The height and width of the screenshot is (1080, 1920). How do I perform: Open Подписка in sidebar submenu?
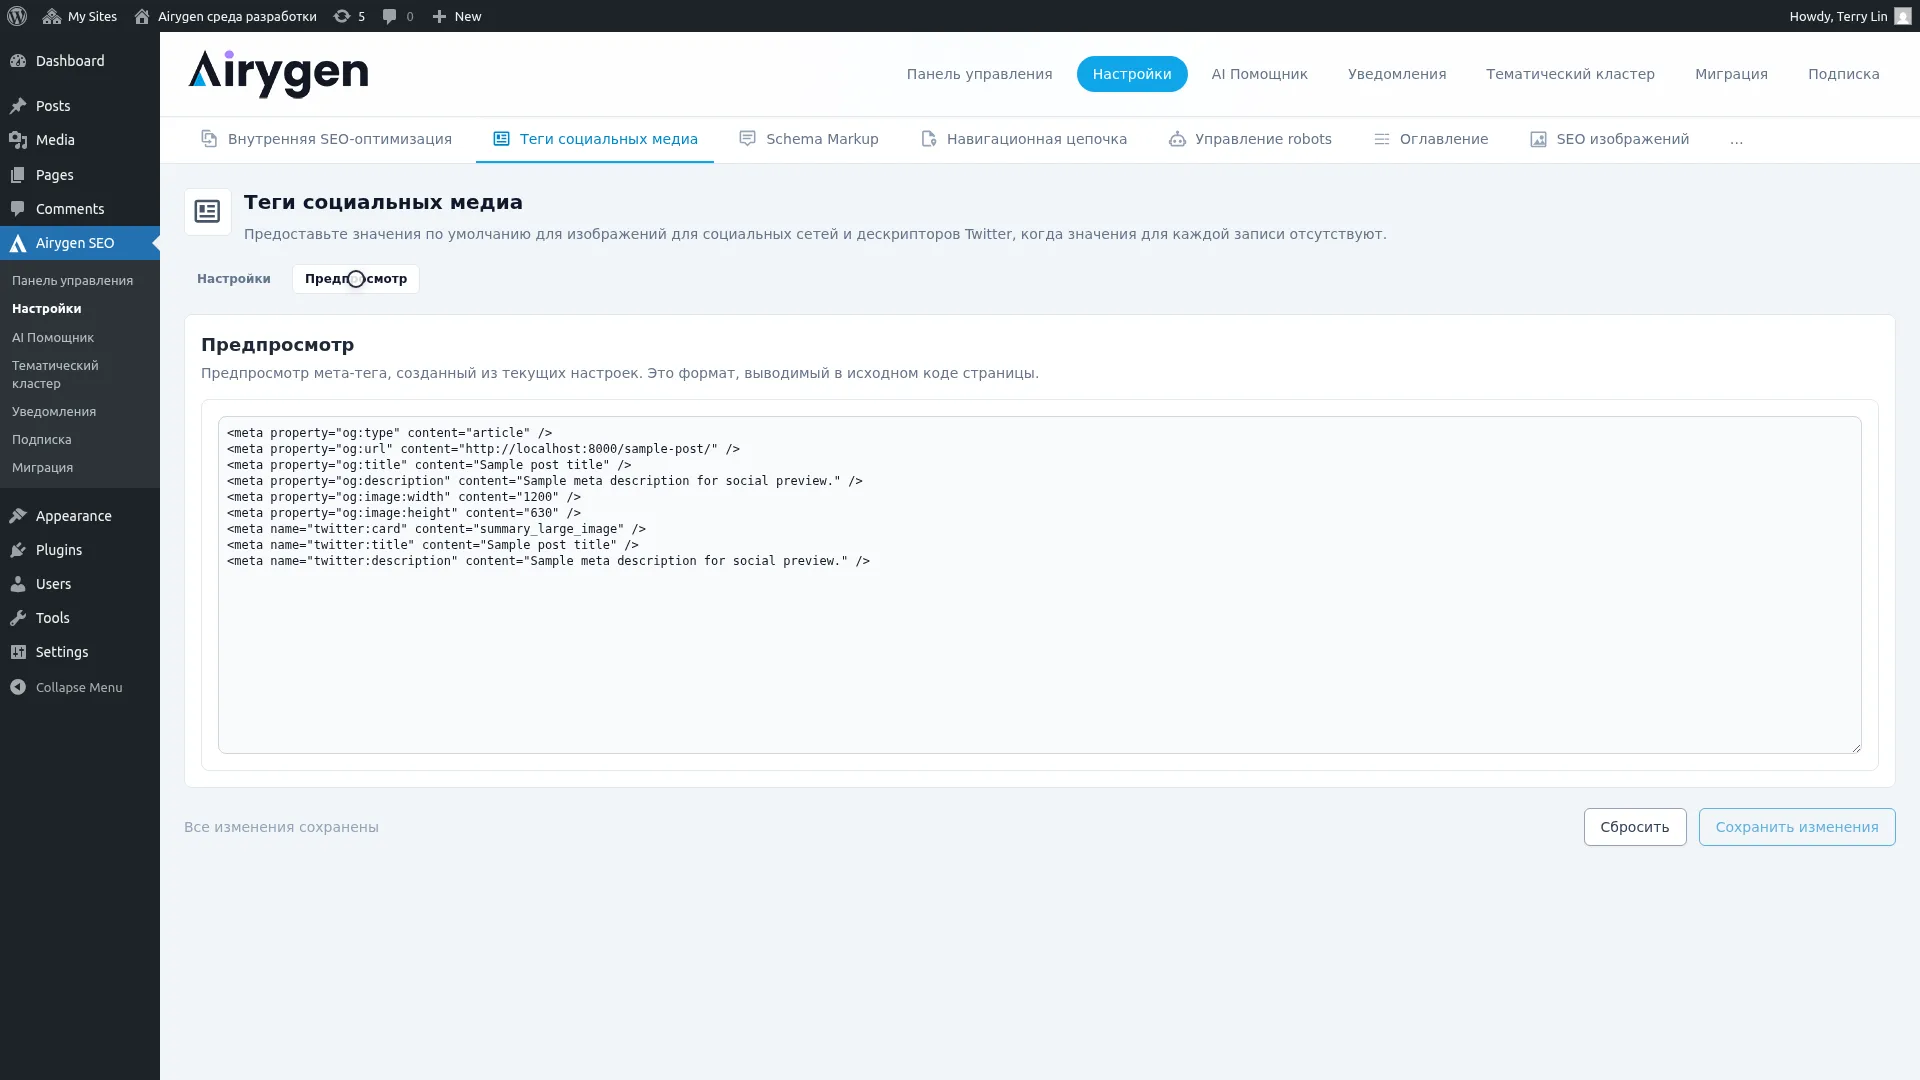point(42,440)
